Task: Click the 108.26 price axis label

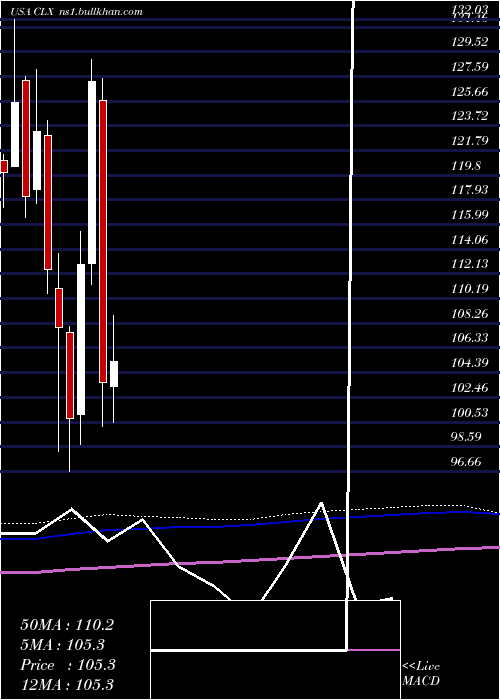Action: click(x=470, y=314)
